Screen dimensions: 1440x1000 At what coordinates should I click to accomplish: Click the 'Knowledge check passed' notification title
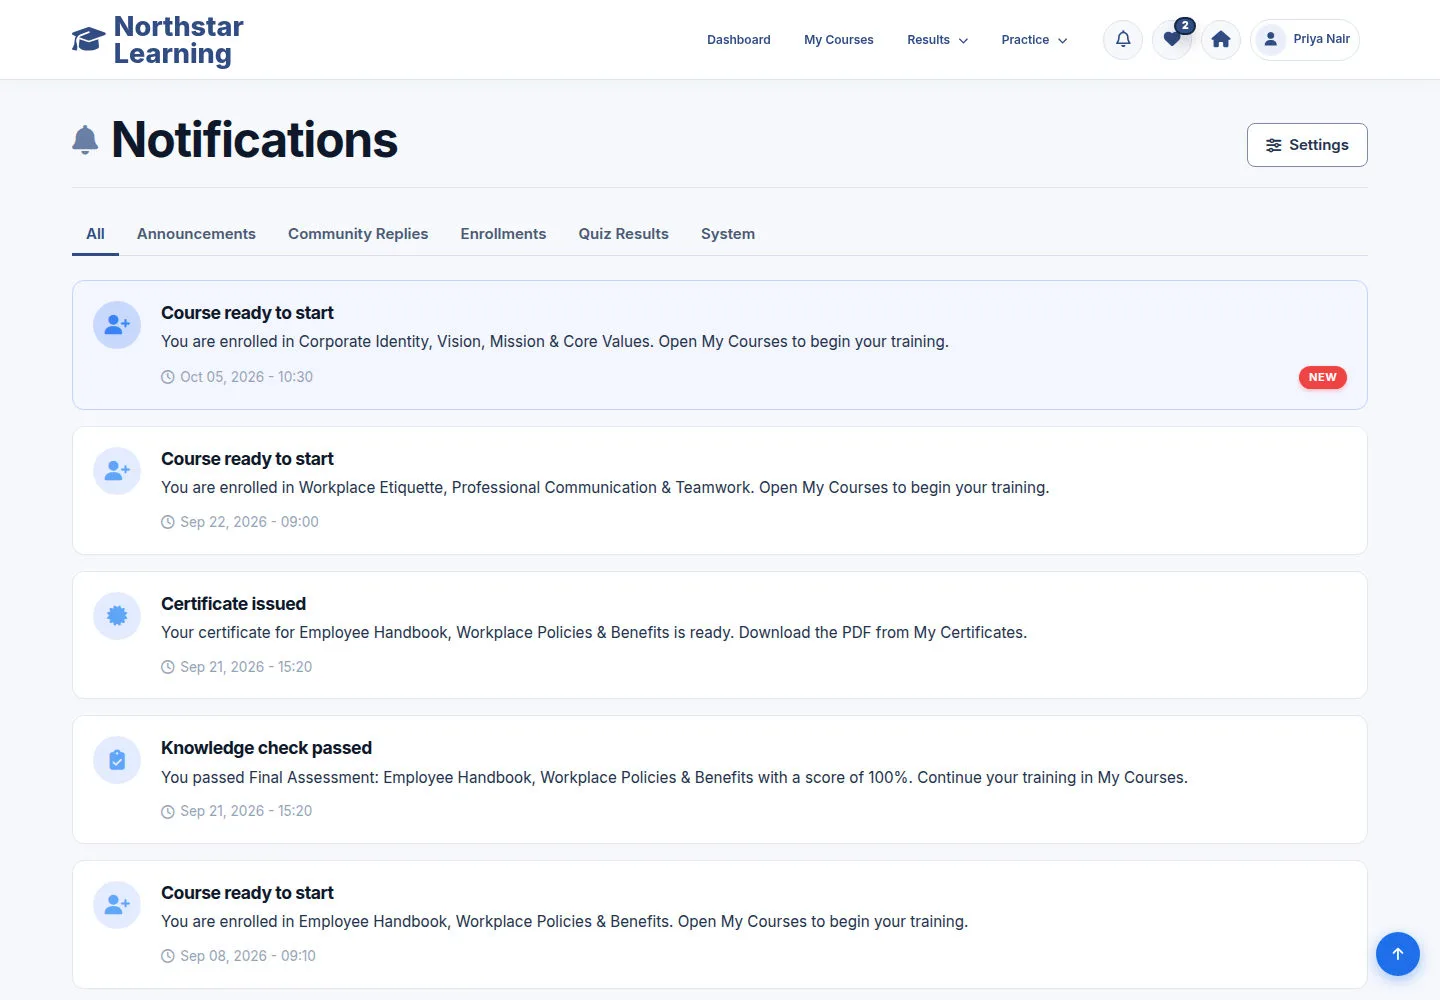click(x=266, y=748)
